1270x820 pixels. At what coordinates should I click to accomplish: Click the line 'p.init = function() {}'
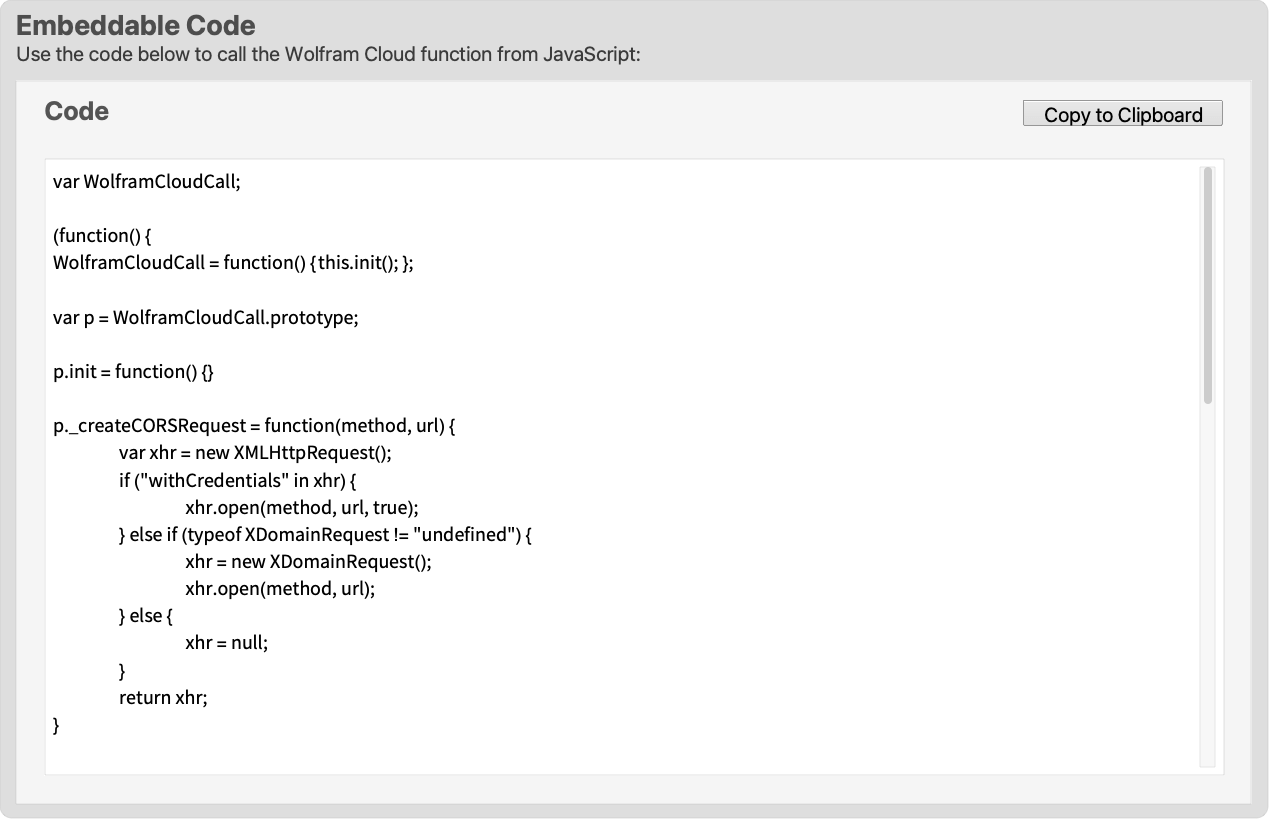pos(131,371)
